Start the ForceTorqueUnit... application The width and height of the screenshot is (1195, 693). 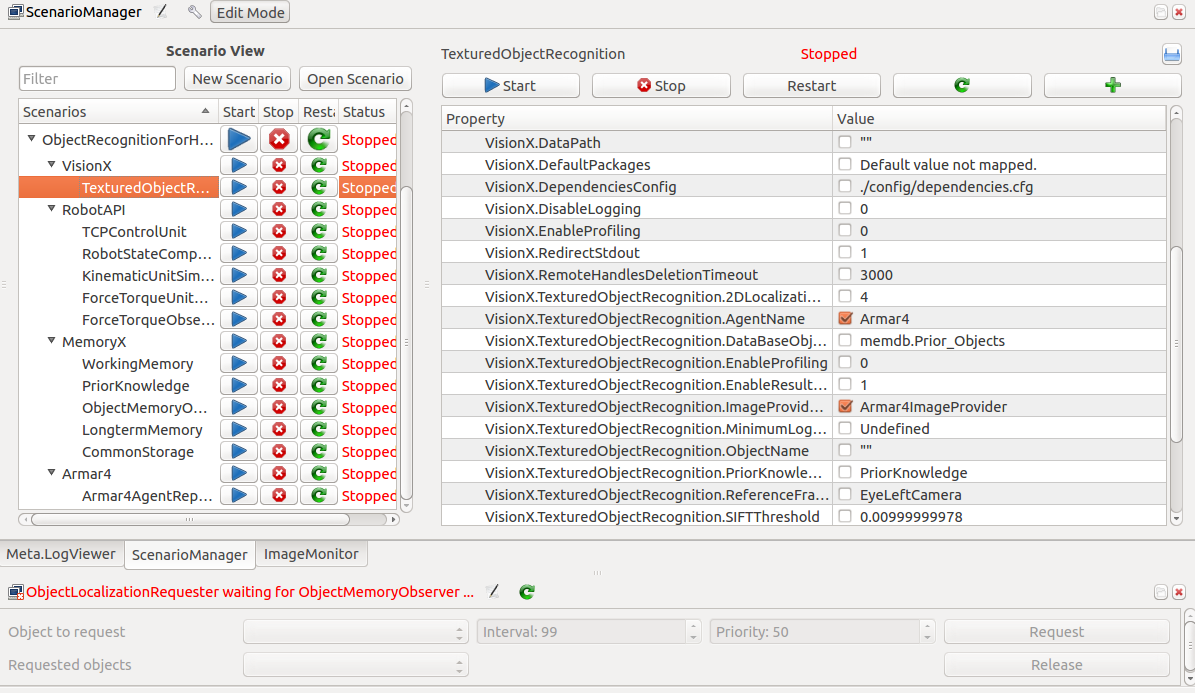tap(239, 297)
